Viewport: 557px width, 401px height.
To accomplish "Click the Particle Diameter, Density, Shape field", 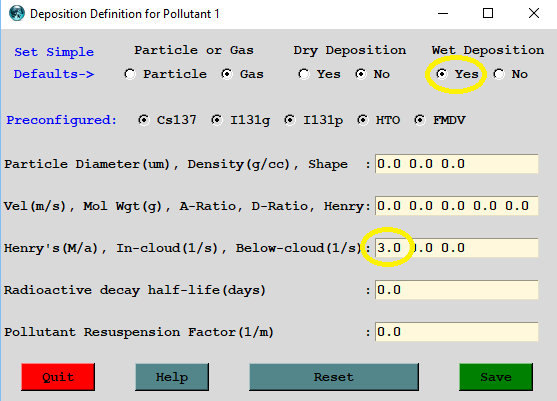I will [x=456, y=164].
